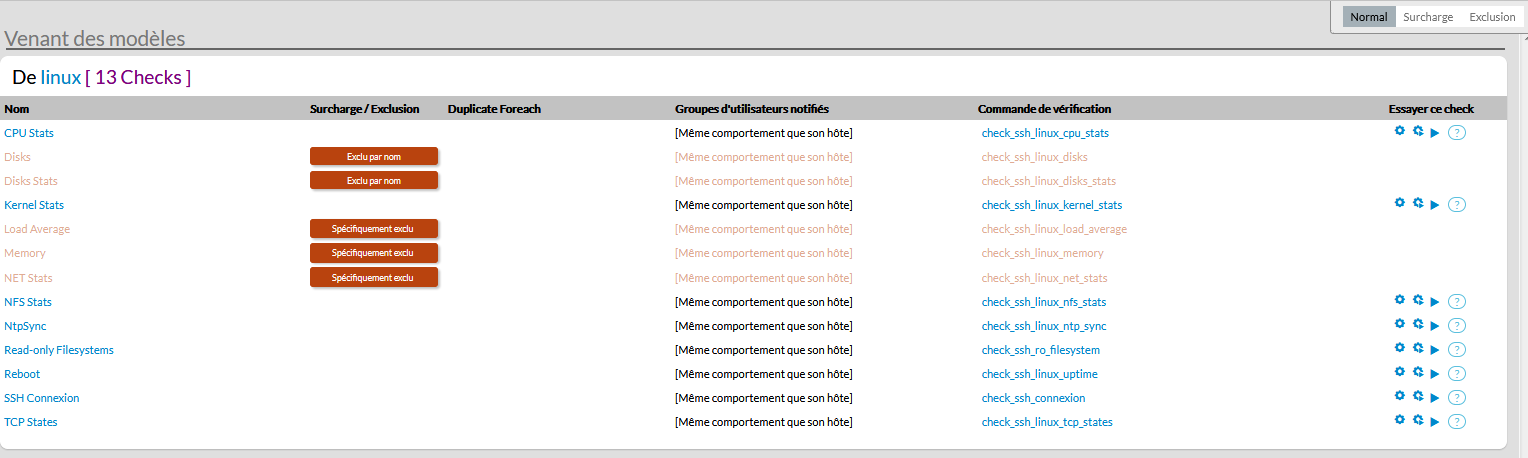This screenshot has height=458, width=1528.
Task: Click the first gear icon for SSH Connexion
Action: [1400, 396]
